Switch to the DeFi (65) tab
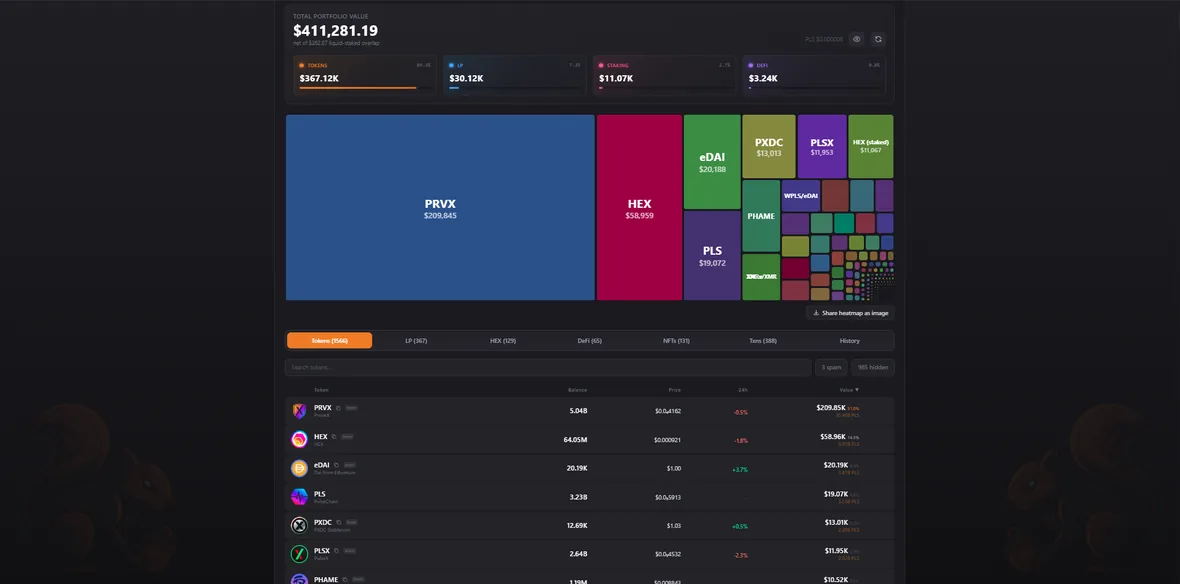 pyautogui.click(x=589, y=341)
